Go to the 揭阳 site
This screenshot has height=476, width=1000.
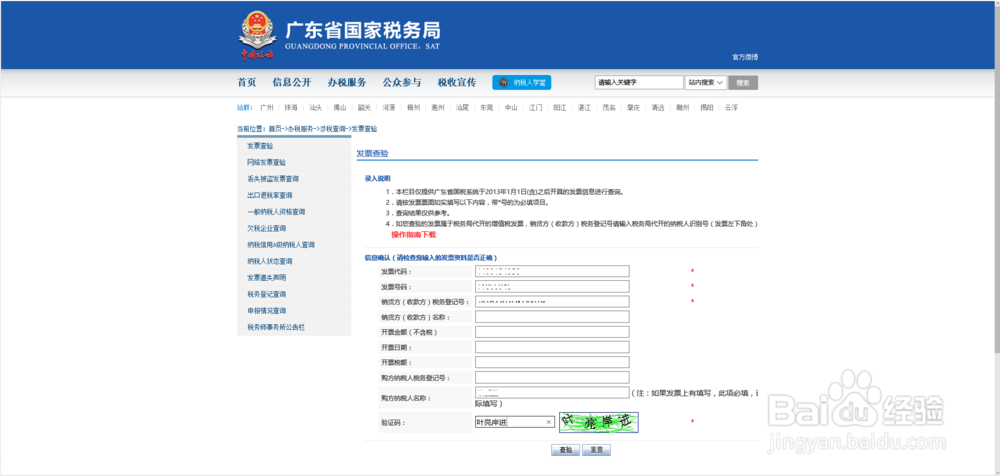[707, 108]
